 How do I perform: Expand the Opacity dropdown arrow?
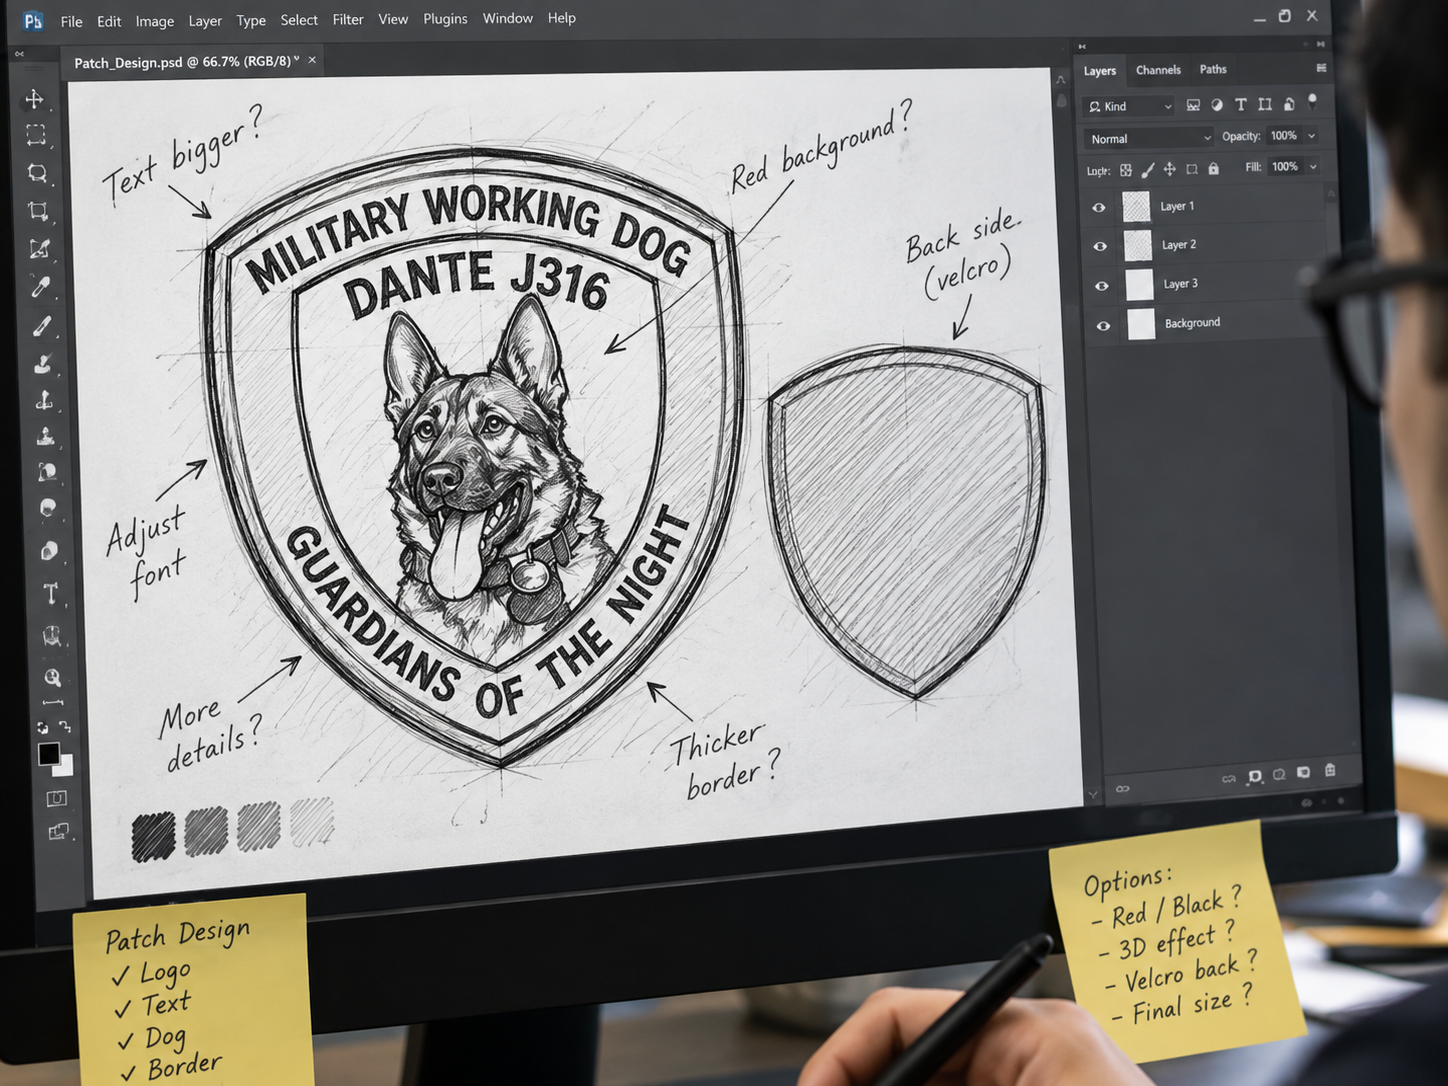pos(1311,136)
